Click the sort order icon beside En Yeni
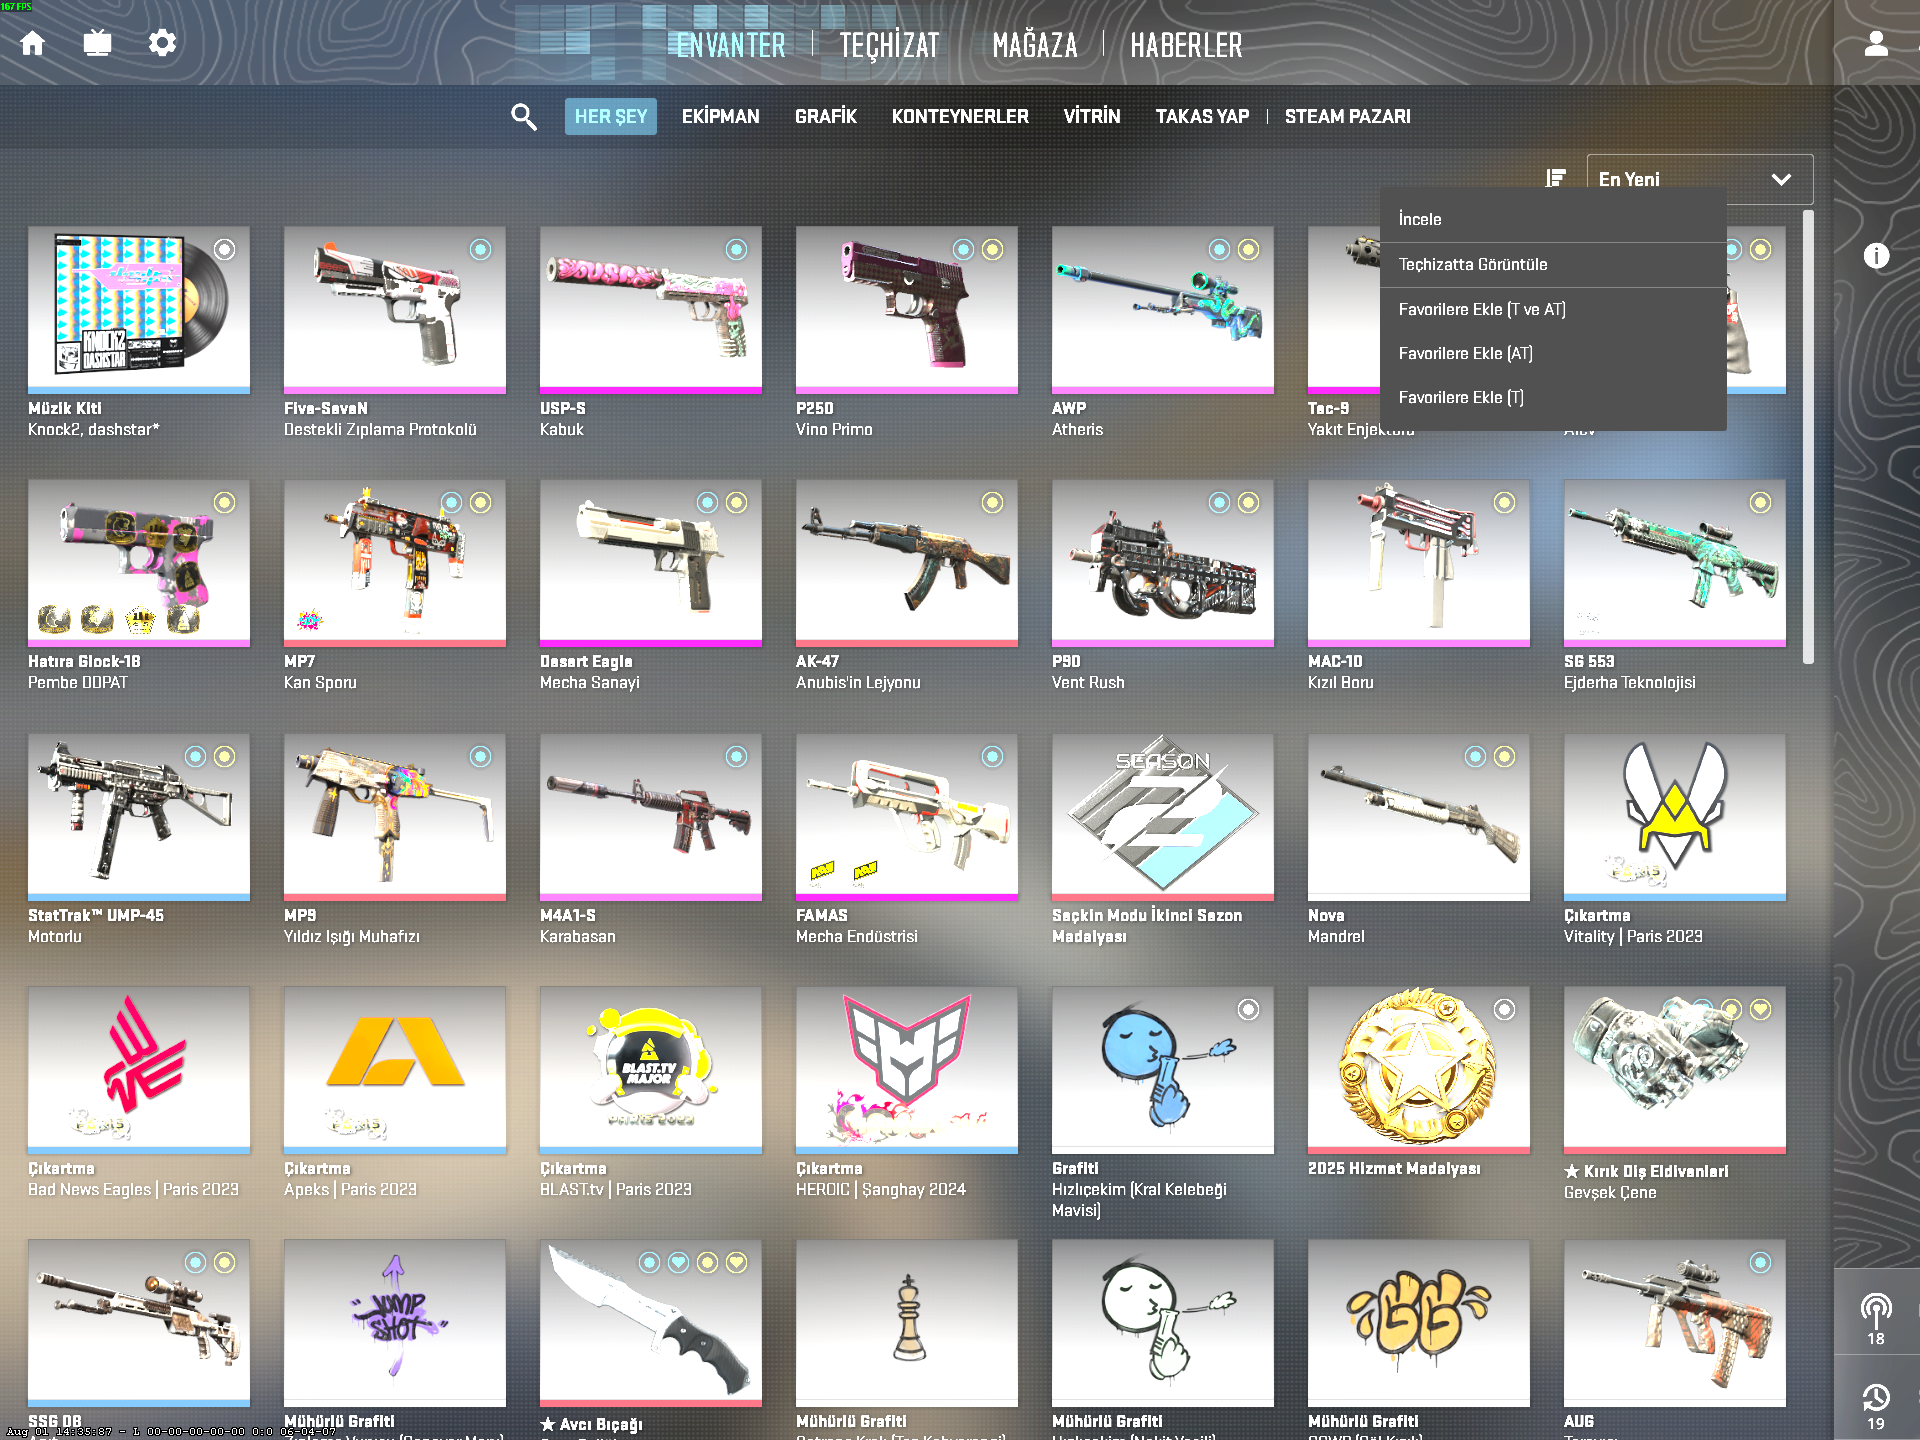Screen dimensions: 1920x1440 click(1555, 178)
